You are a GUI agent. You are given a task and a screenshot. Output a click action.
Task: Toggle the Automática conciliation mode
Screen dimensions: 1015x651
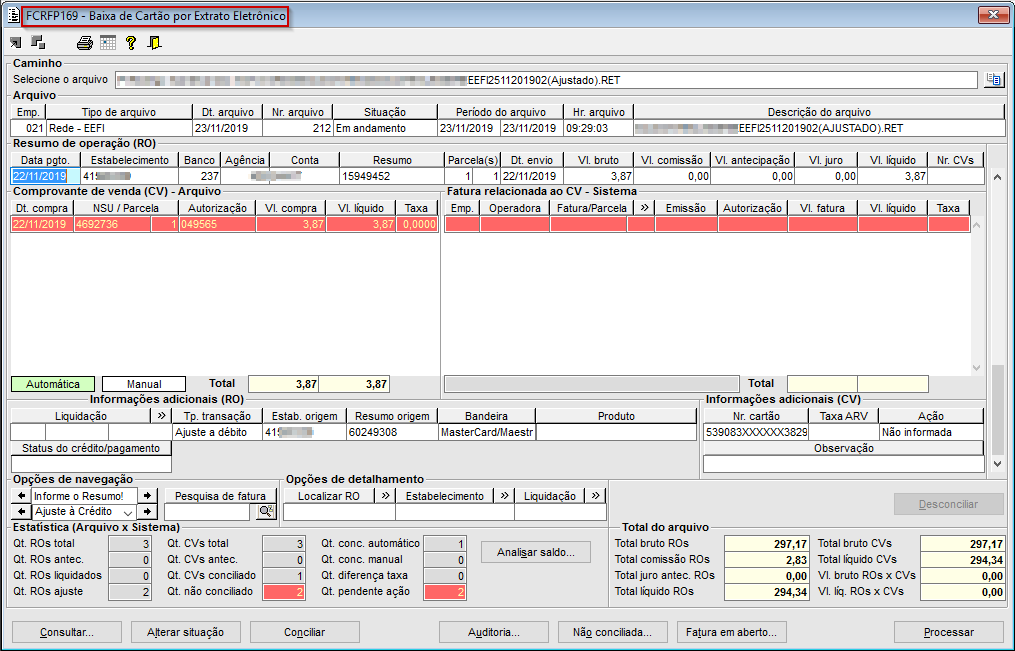coord(53,384)
